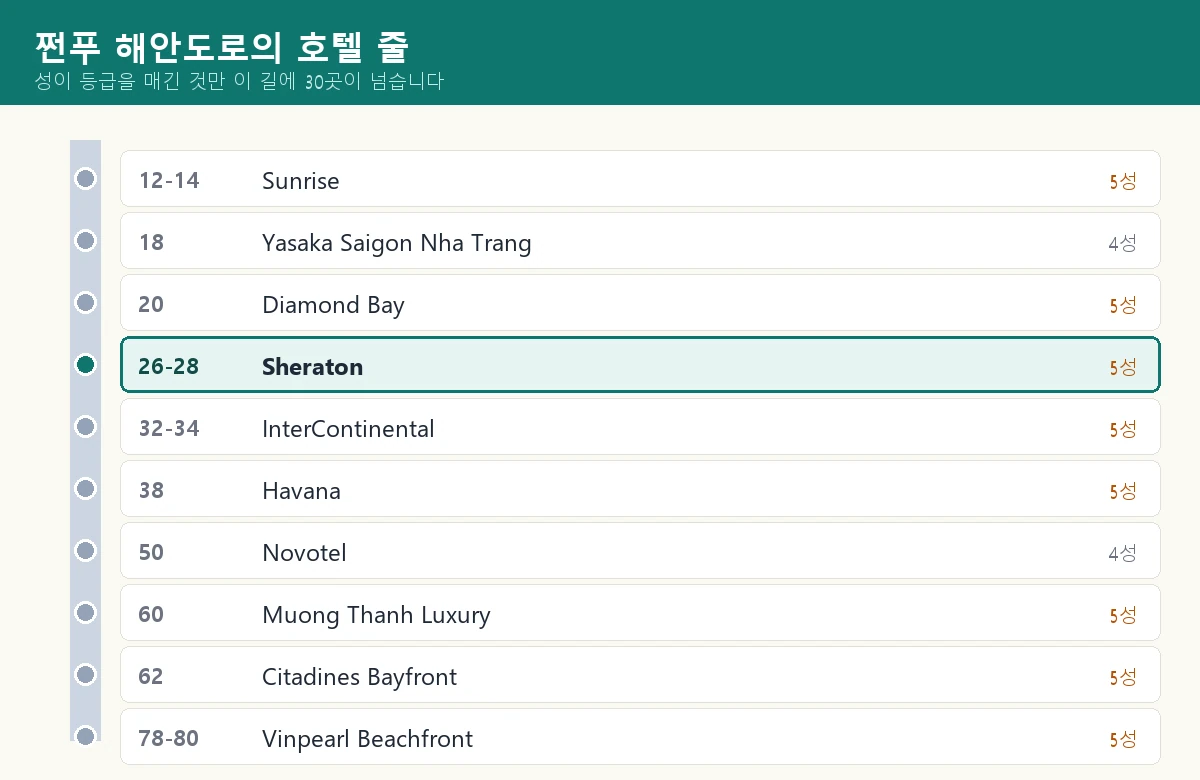This screenshot has height=780, width=1200.
Task: Open the Vinpearl Beachfront entry
Action: (x=640, y=737)
